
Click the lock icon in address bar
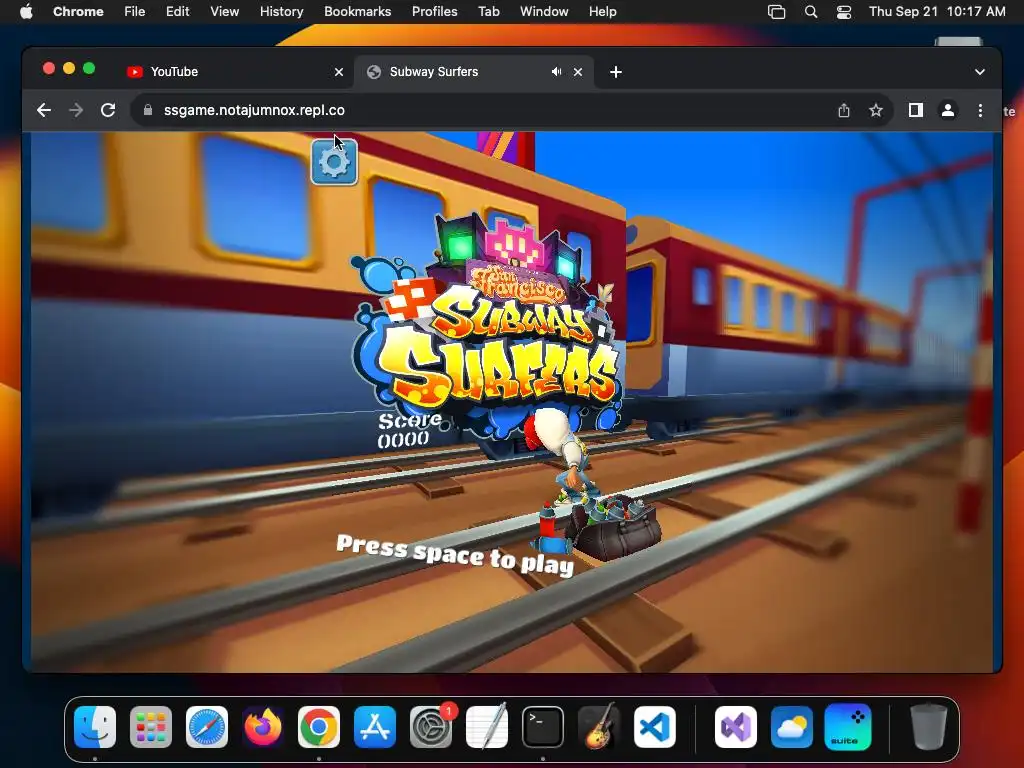click(148, 110)
